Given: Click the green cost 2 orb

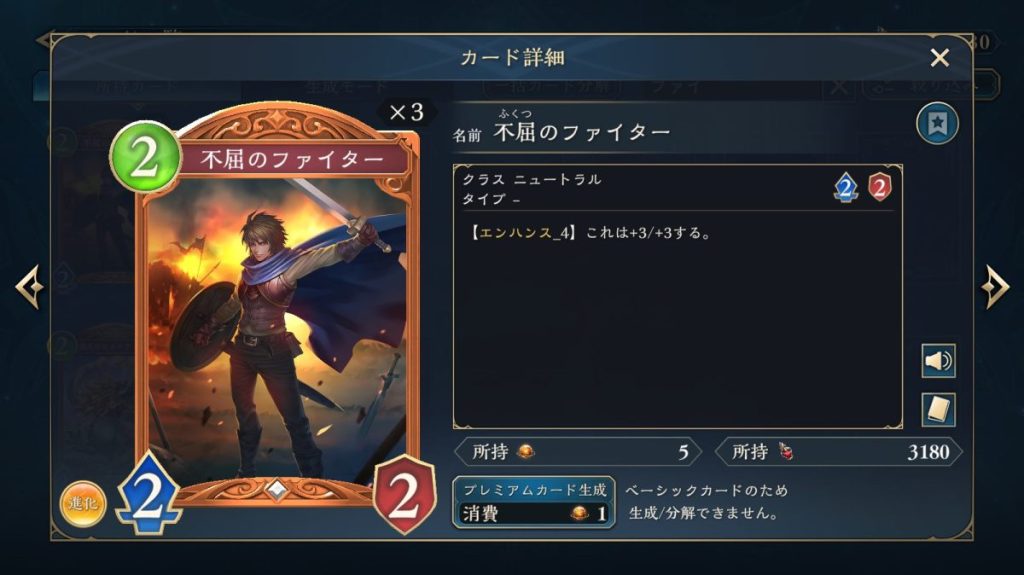Looking at the screenshot, I should click(x=145, y=157).
